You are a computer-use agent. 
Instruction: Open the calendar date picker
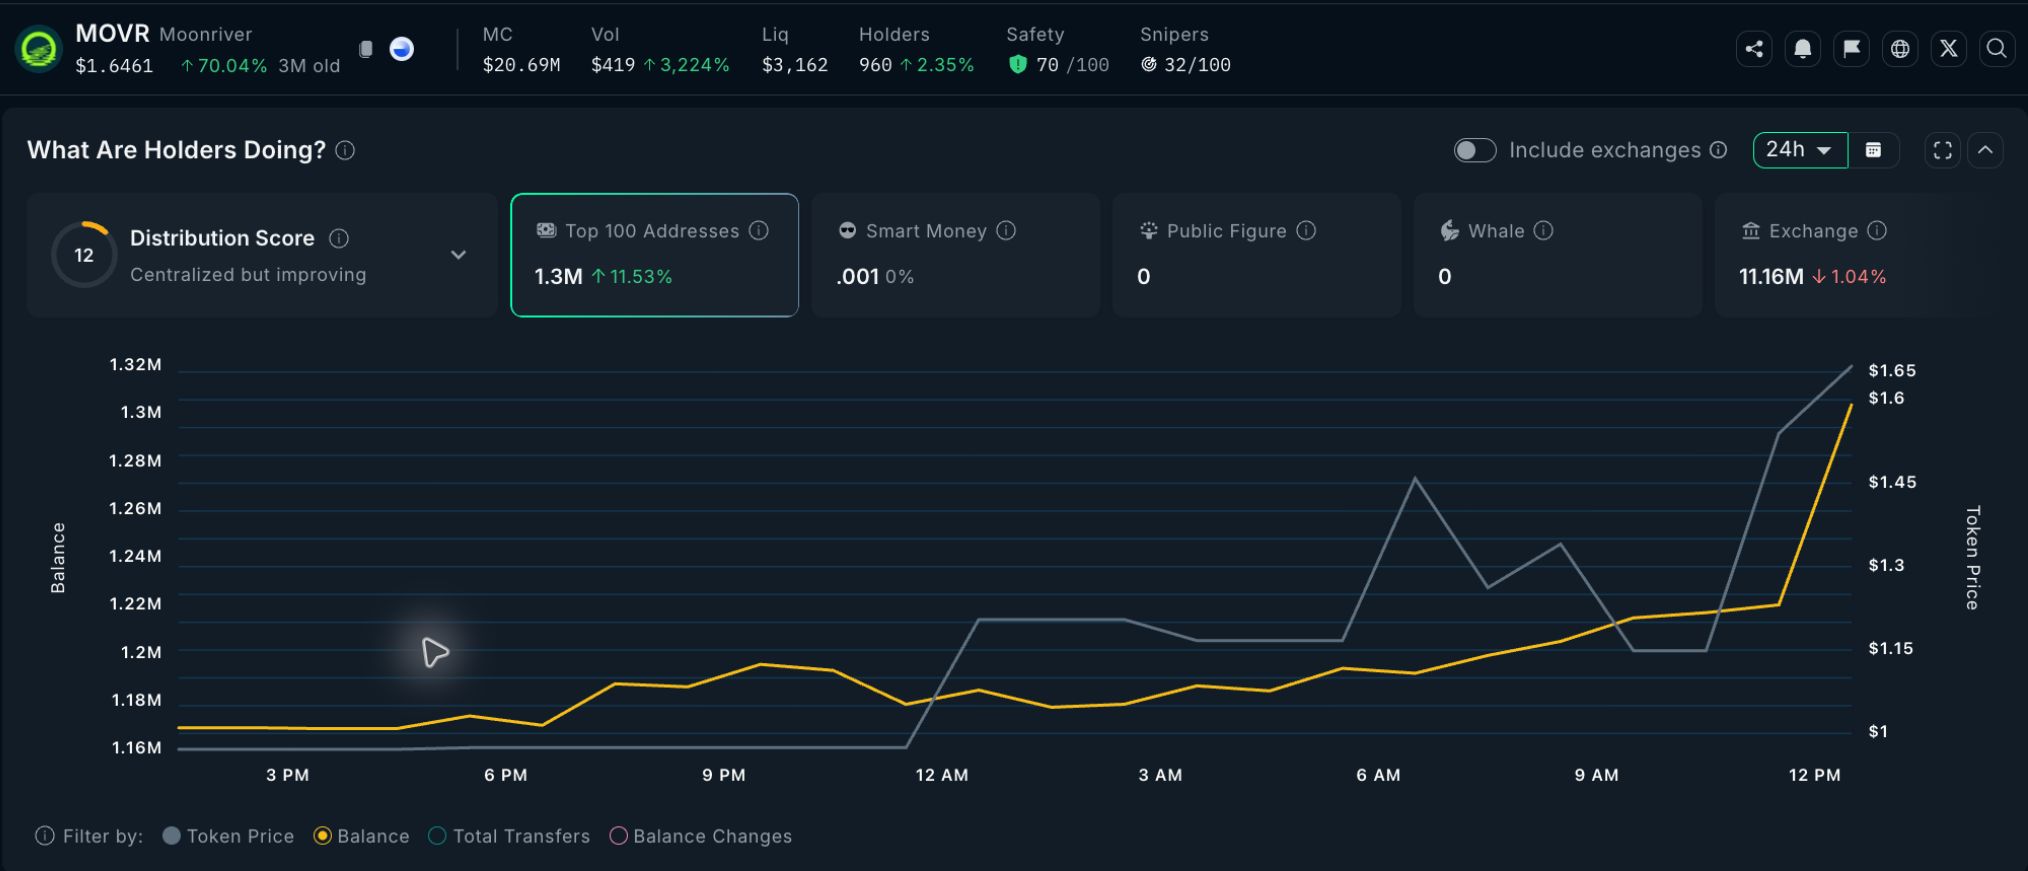tap(1873, 150)
